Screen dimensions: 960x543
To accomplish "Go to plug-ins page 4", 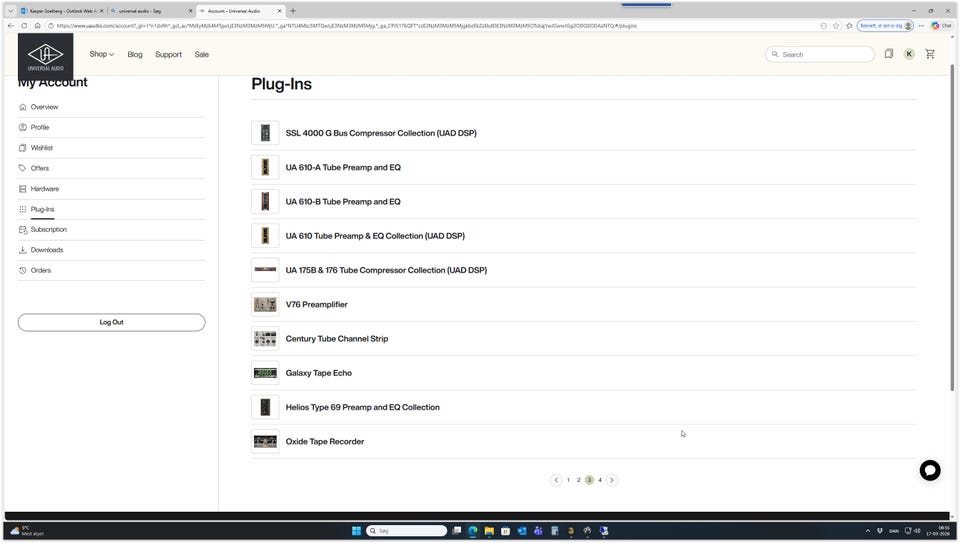I will point(600,480).
